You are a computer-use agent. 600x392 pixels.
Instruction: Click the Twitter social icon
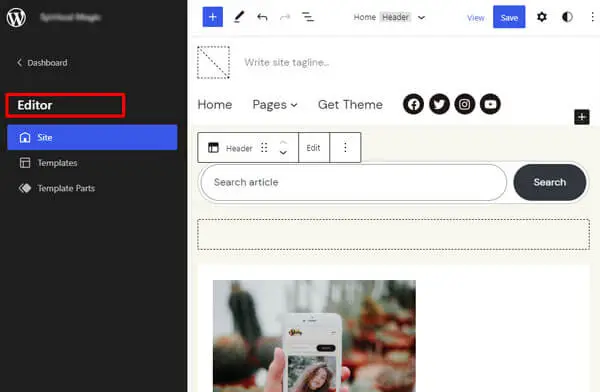pyautogui.click(x=439, y=104)
